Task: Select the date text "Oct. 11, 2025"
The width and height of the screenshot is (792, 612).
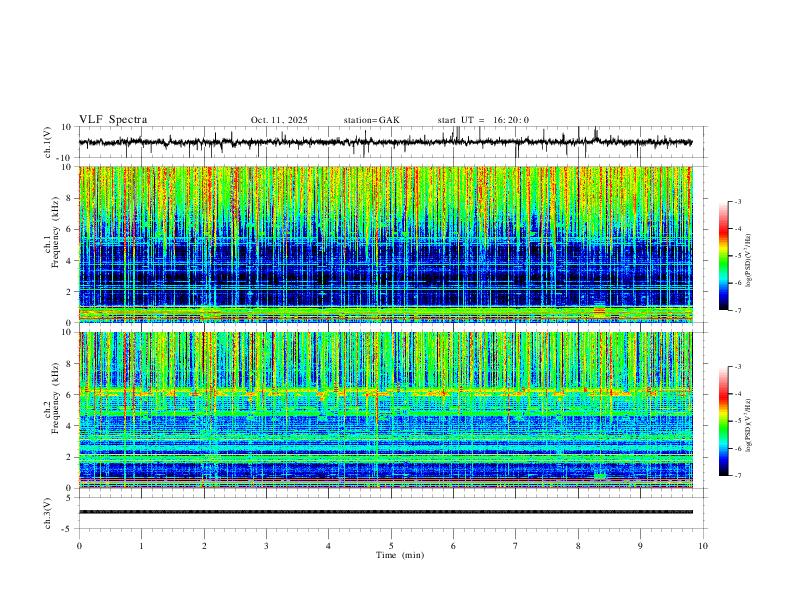Action: pos(279,120)
